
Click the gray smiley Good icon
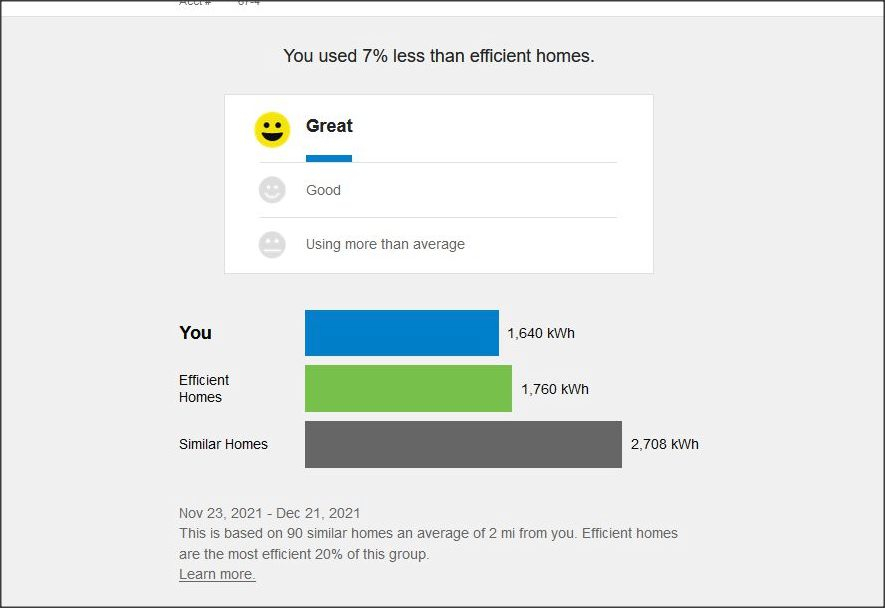[x=272, y=190]
